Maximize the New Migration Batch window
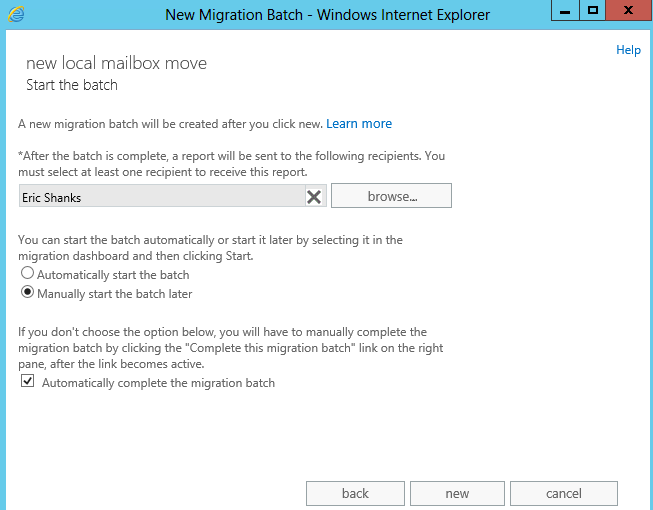 593,10
